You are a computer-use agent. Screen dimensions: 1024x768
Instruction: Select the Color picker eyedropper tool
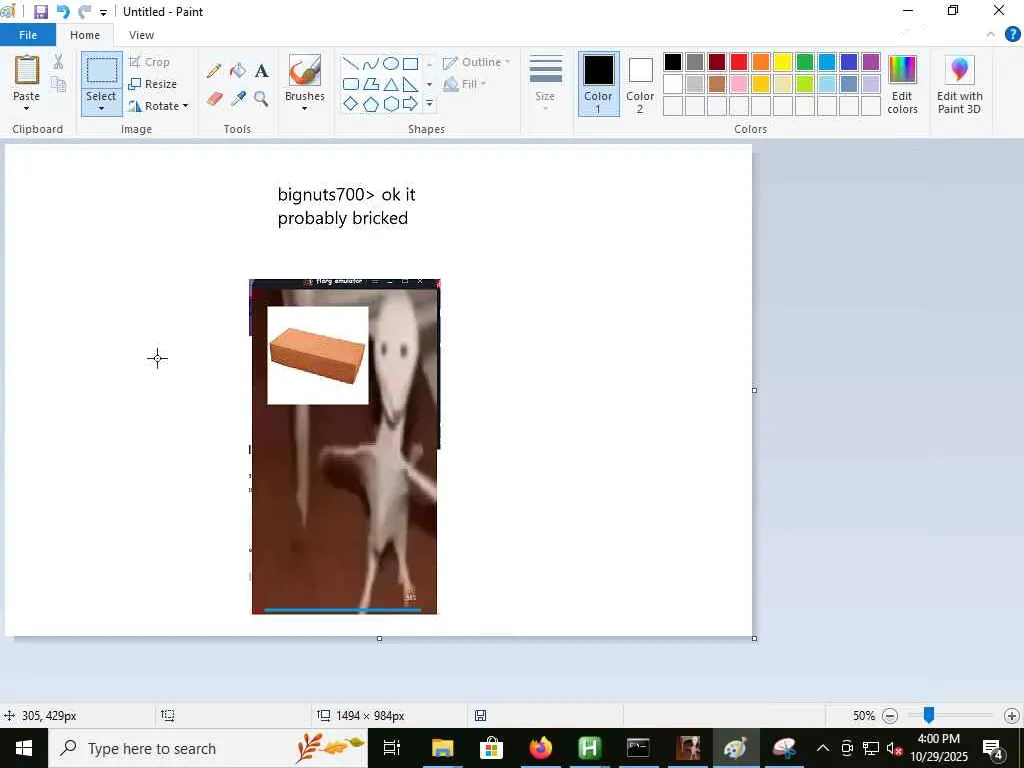(238, 99)
